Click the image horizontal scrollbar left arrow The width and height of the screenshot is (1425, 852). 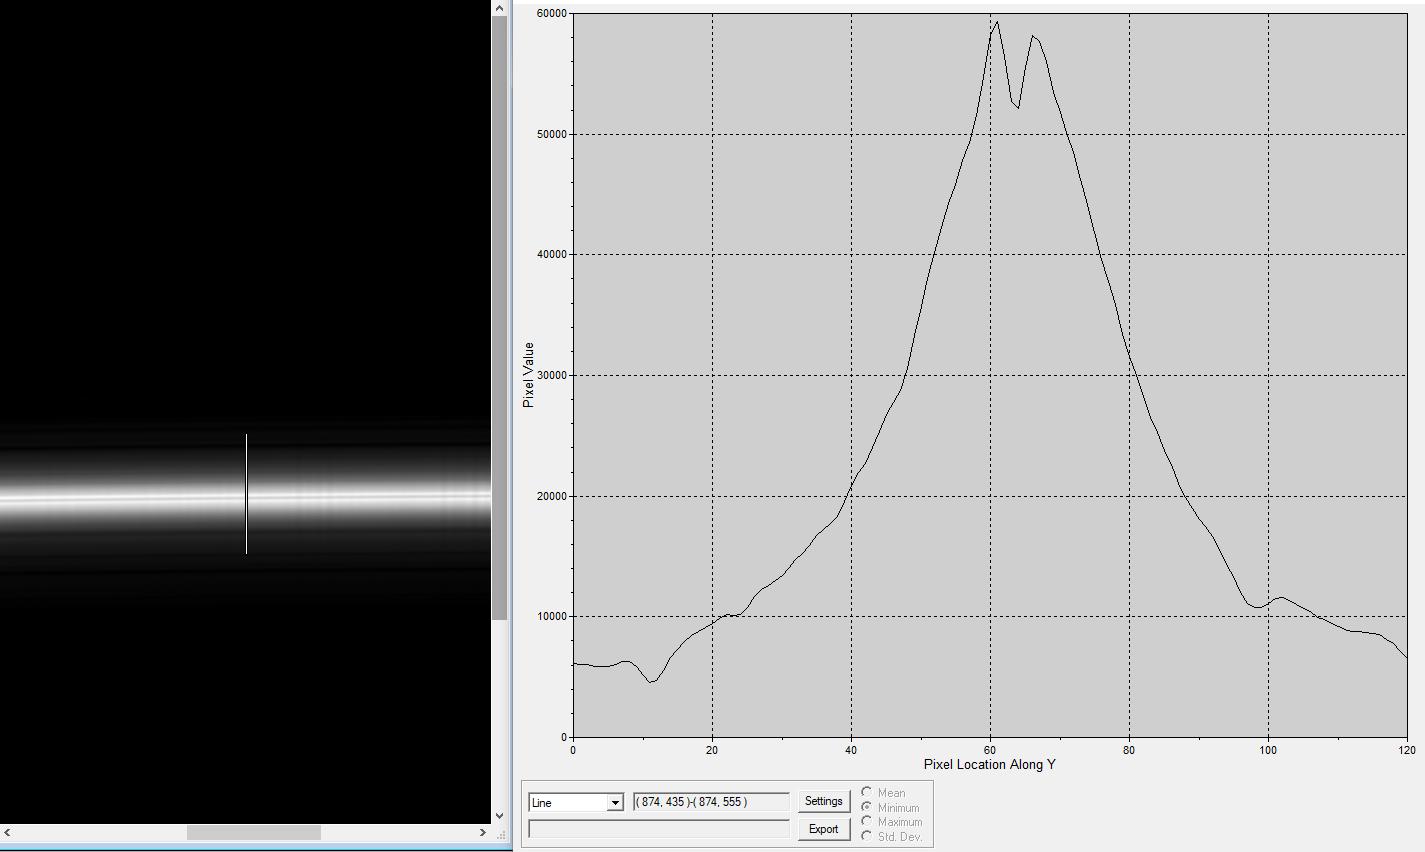point(8,832)
